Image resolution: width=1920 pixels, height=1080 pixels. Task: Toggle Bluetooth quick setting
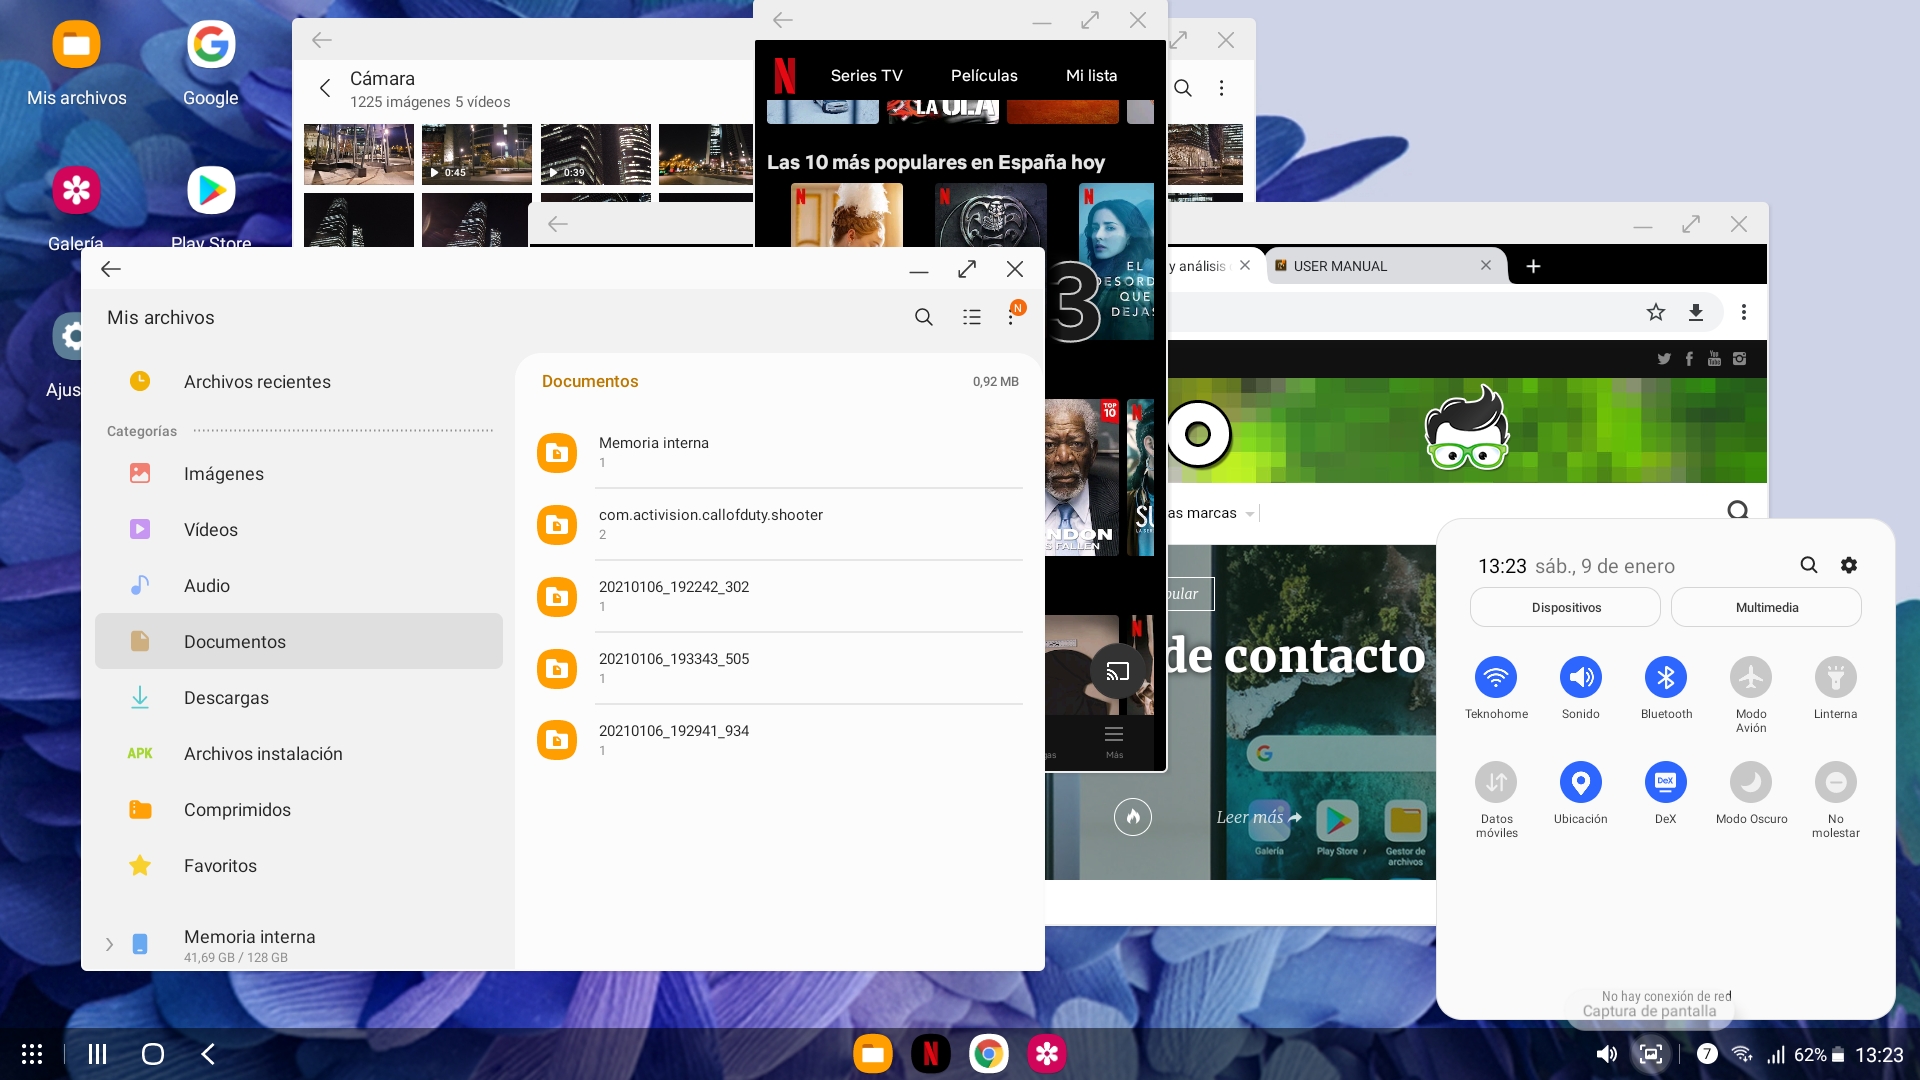(x=1666, y=678)
